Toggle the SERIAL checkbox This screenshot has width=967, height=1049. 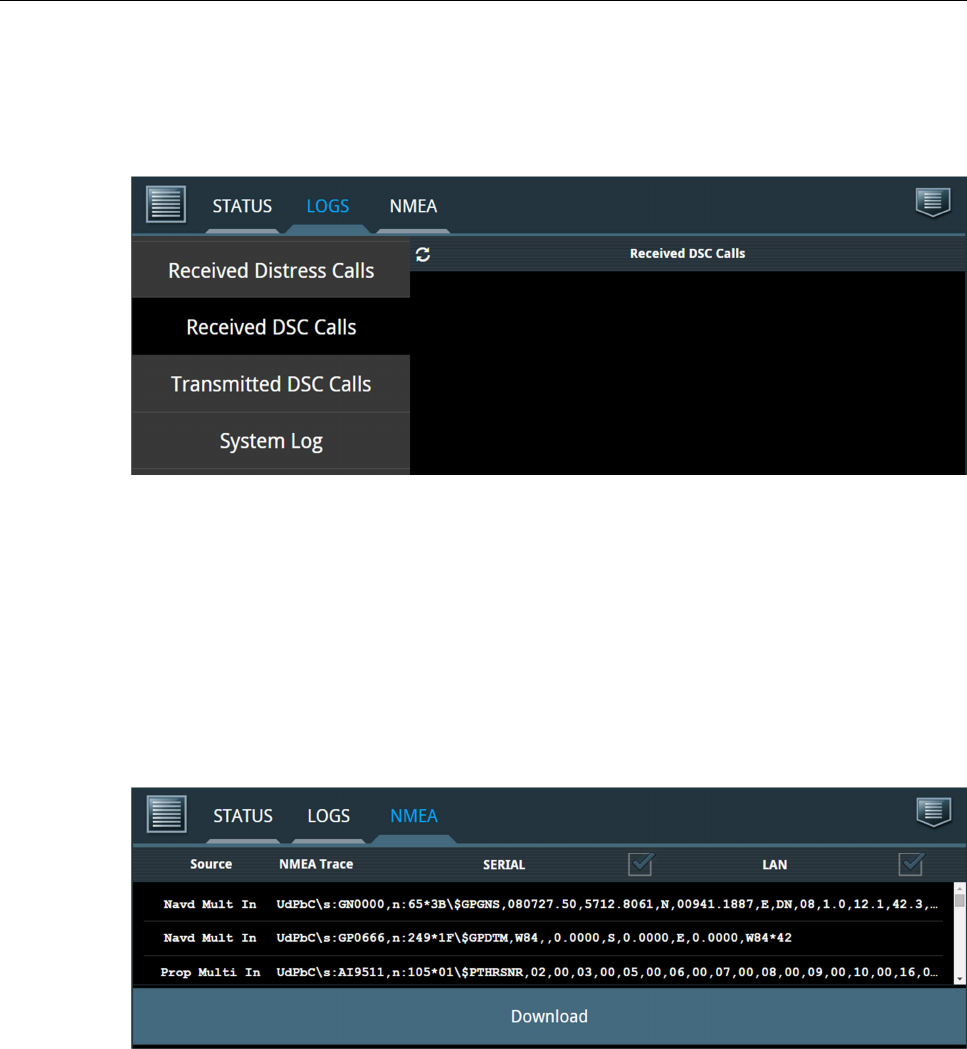[641, 864]
